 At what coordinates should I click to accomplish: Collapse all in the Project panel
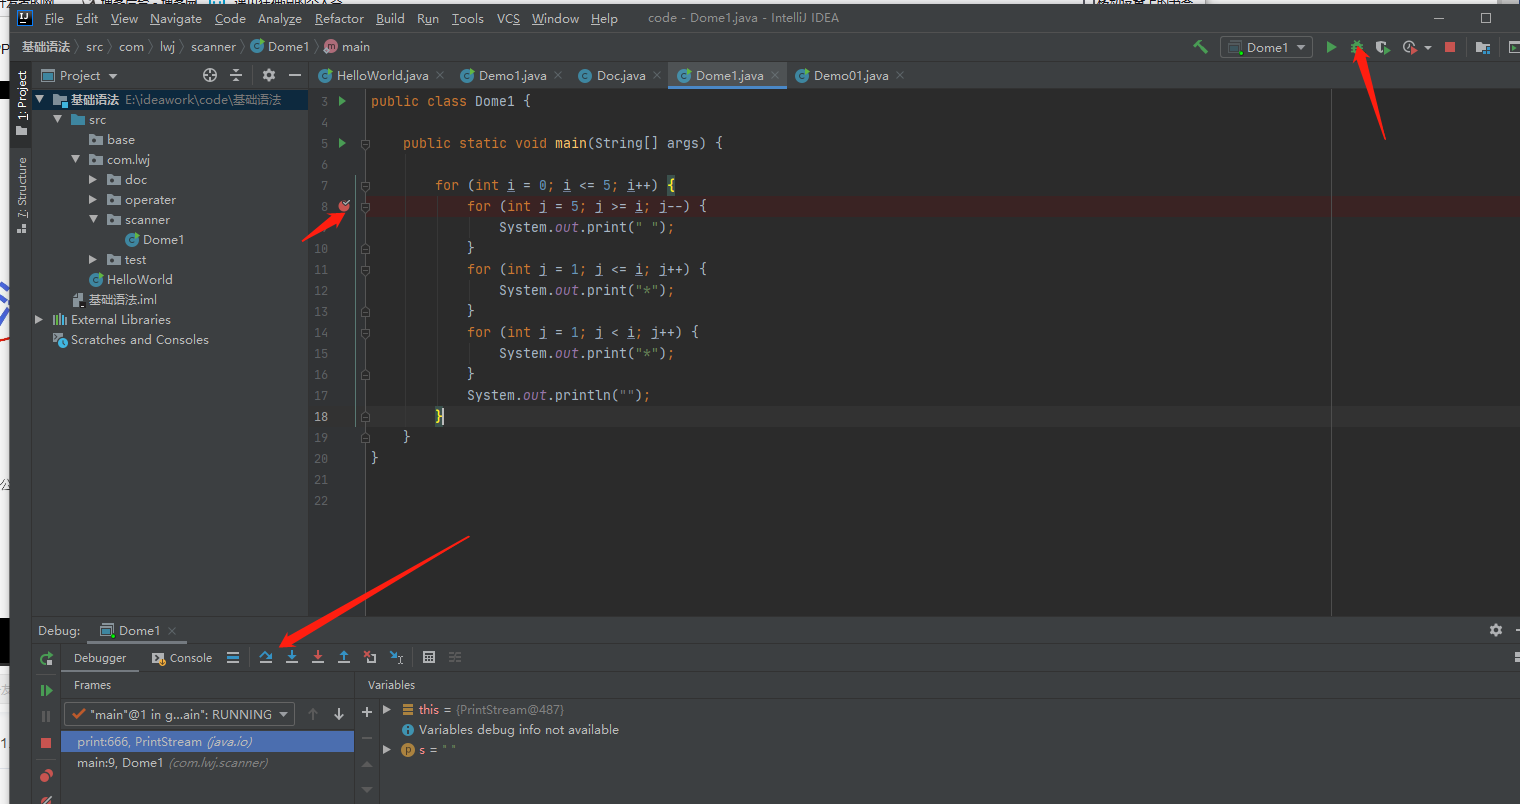pyautogui.click(x=236, y=75)
